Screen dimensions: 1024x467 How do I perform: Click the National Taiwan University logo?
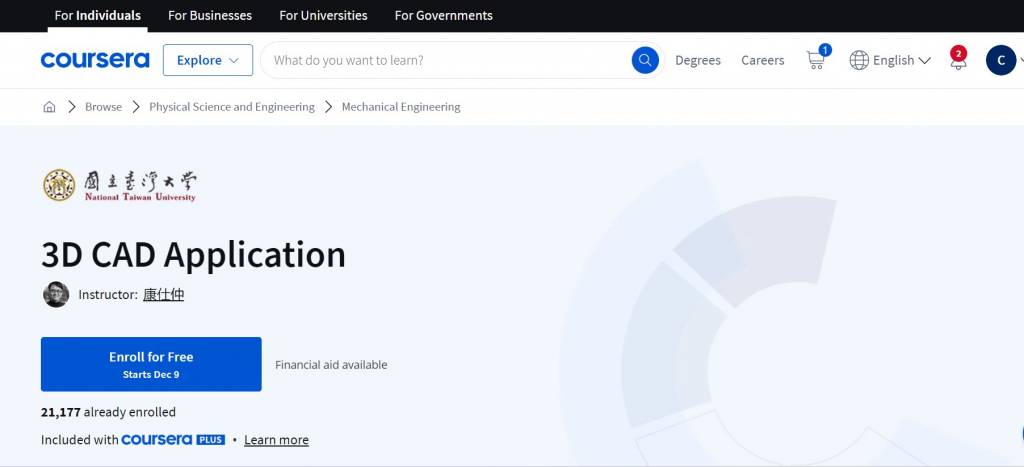(119, 185)
